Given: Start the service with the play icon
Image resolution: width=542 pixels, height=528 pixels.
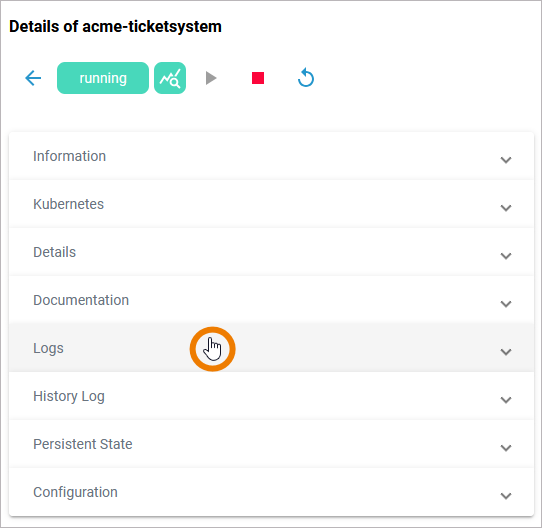Looking at the screenshot, I should click(x=211, y=78).
